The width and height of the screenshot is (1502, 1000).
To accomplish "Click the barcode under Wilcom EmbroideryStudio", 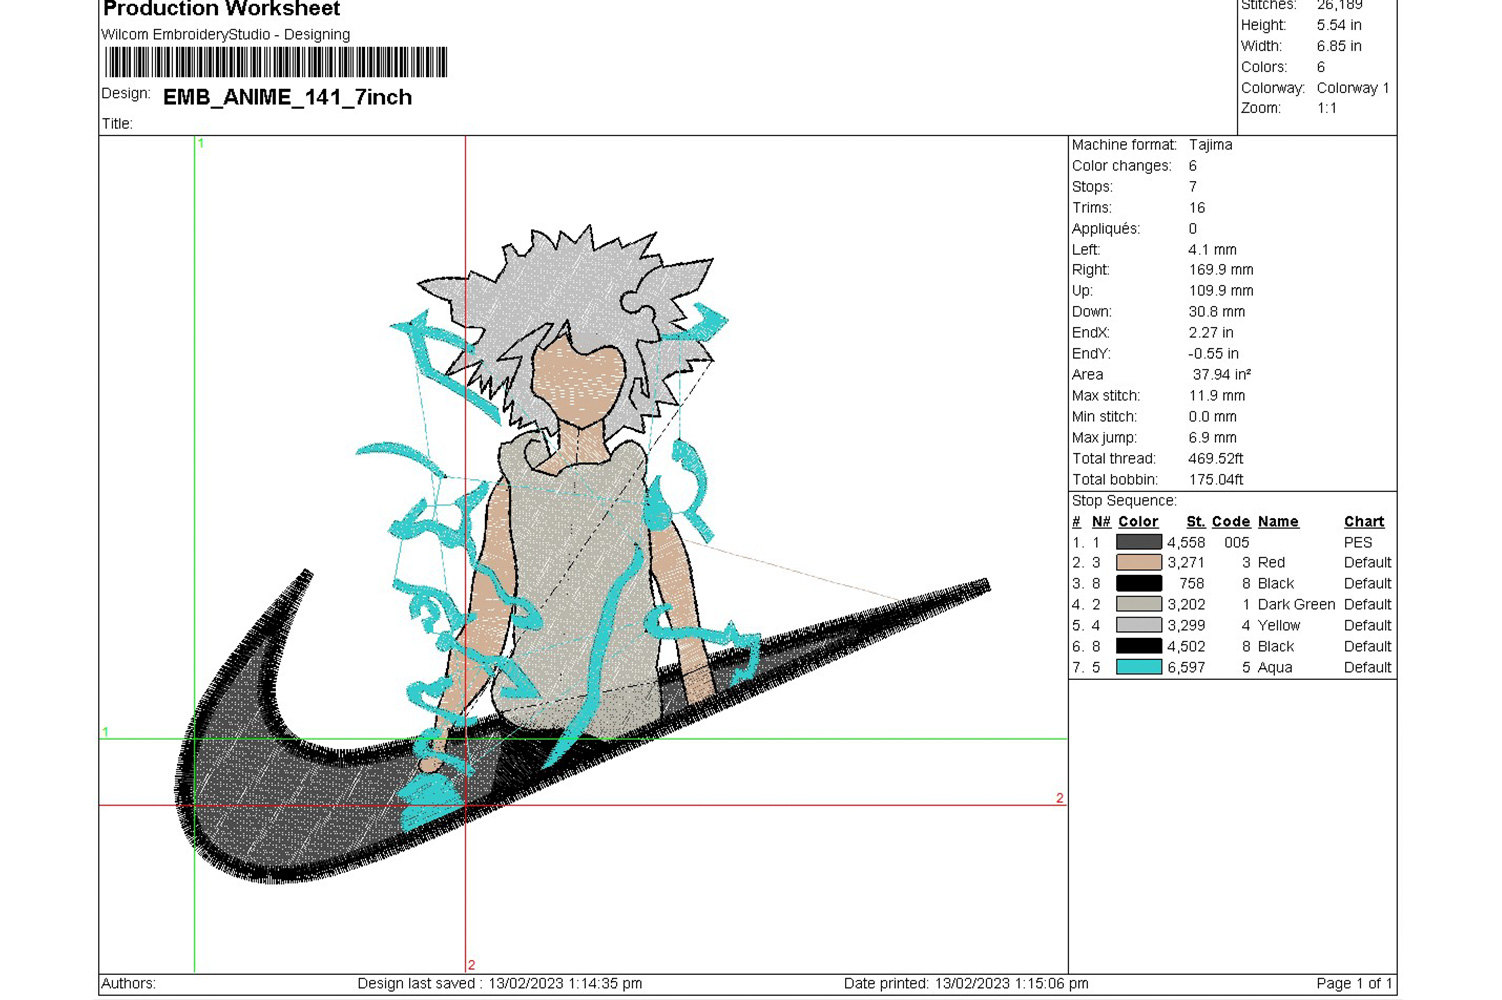I will tap(276, 62).
